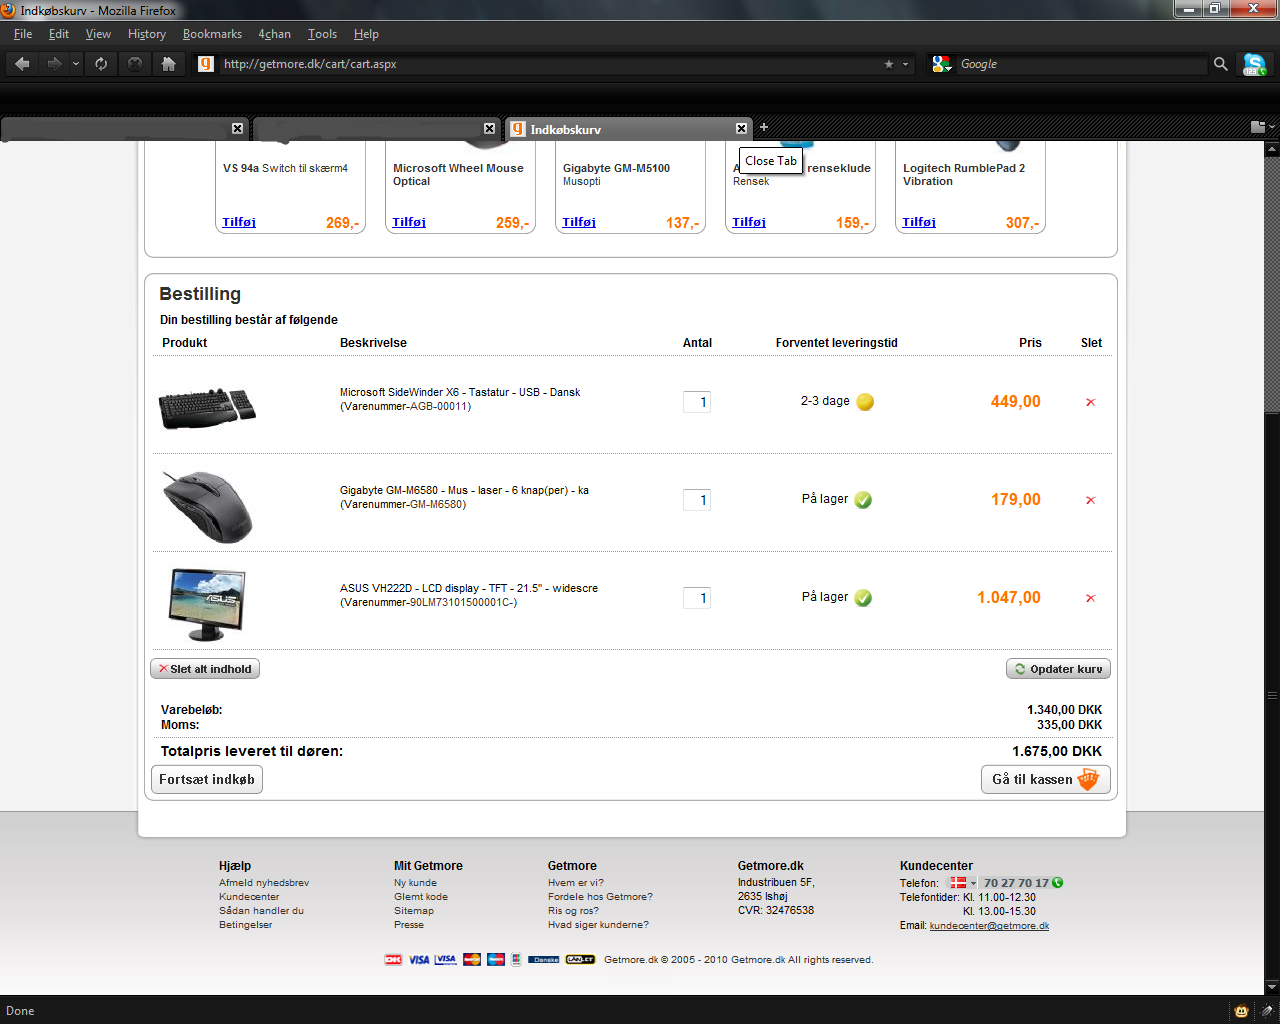This screenshot has width=1280, height=1024.
Task: Open the Glemt kode footer link
Action: [x=421, y=897]
